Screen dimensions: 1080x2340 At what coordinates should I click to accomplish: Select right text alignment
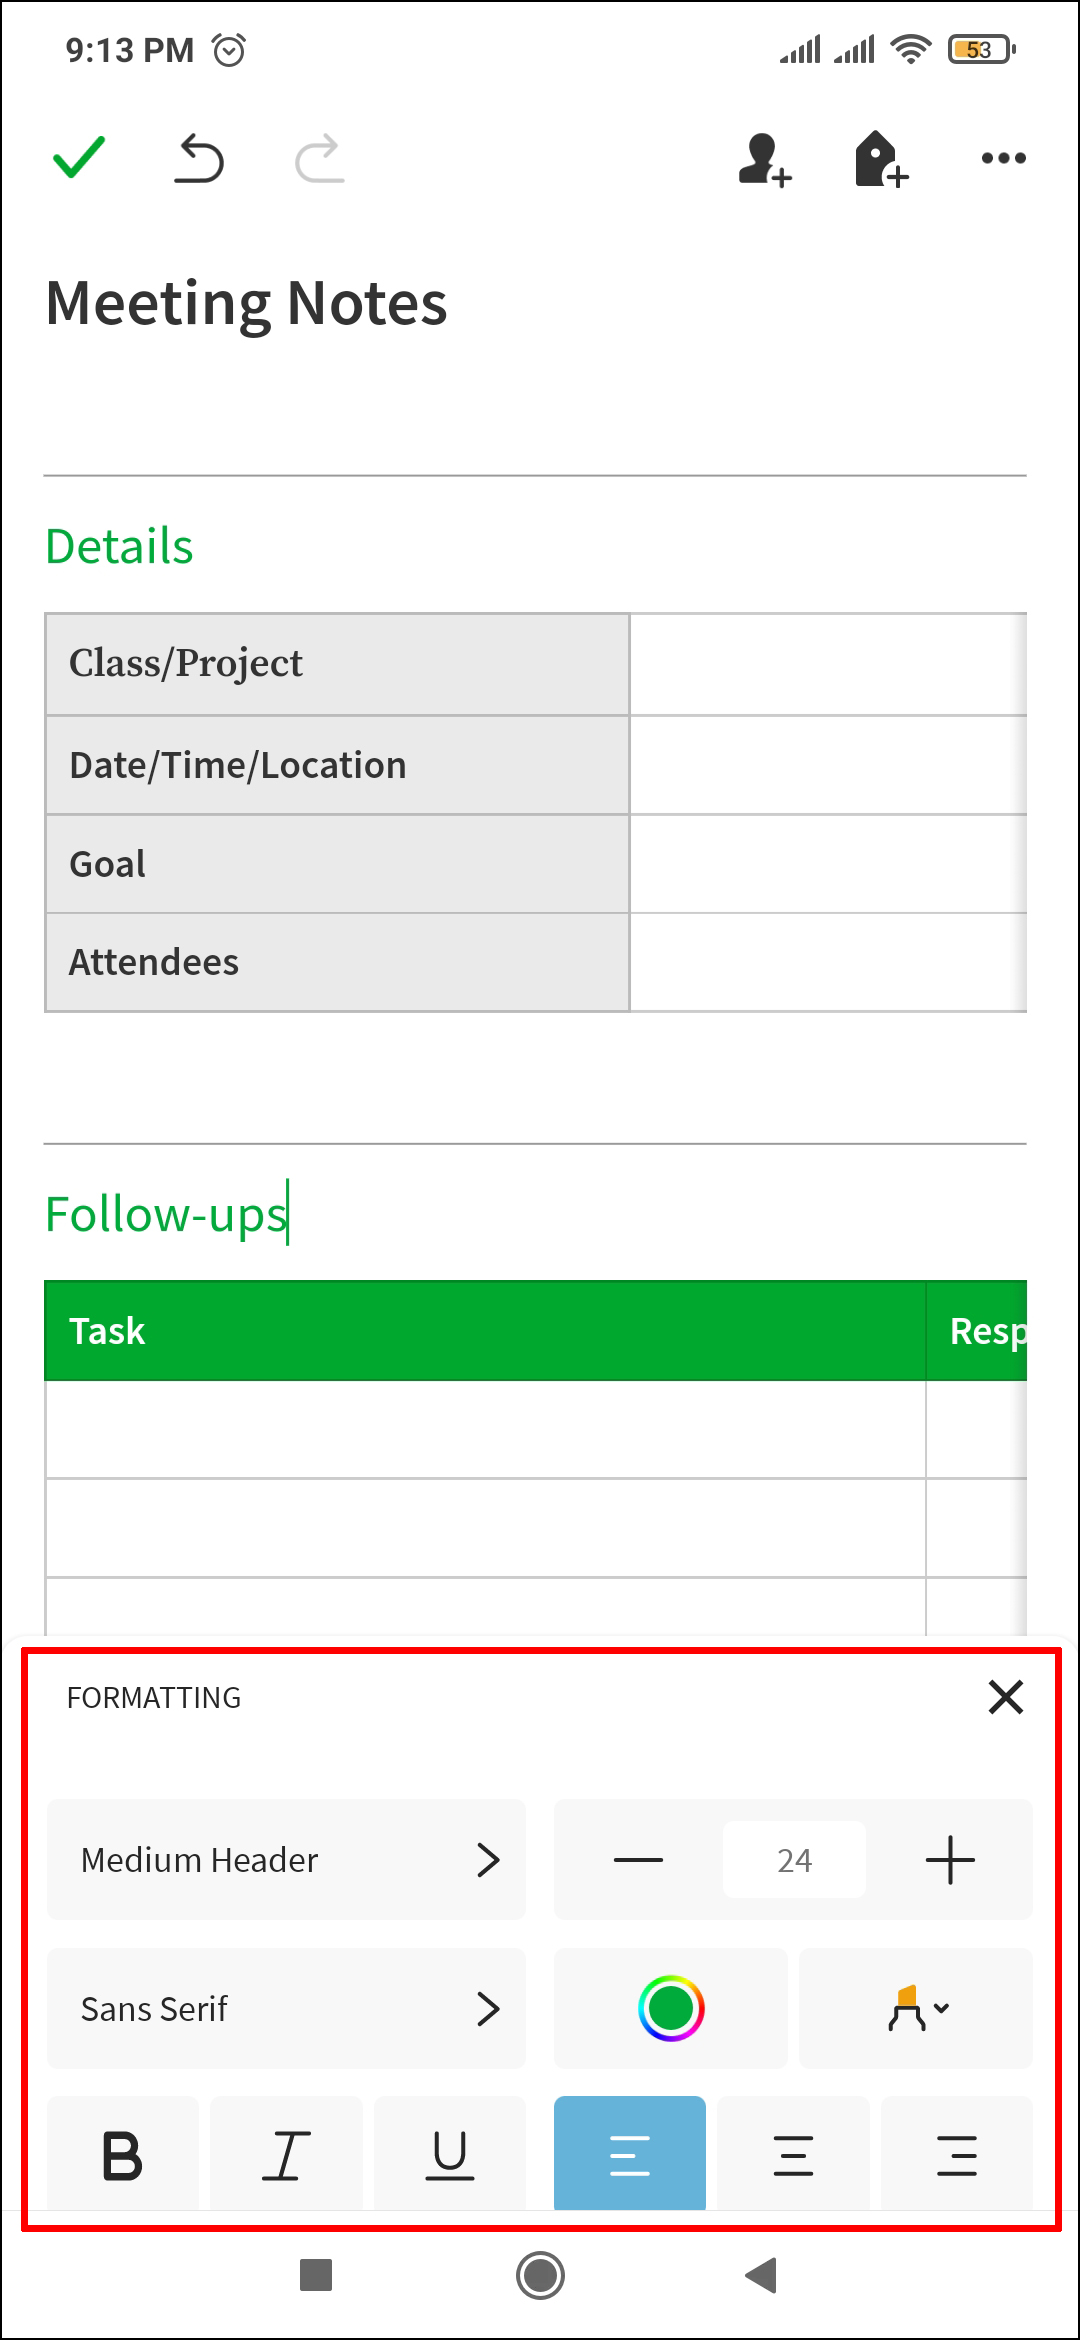957,2154
